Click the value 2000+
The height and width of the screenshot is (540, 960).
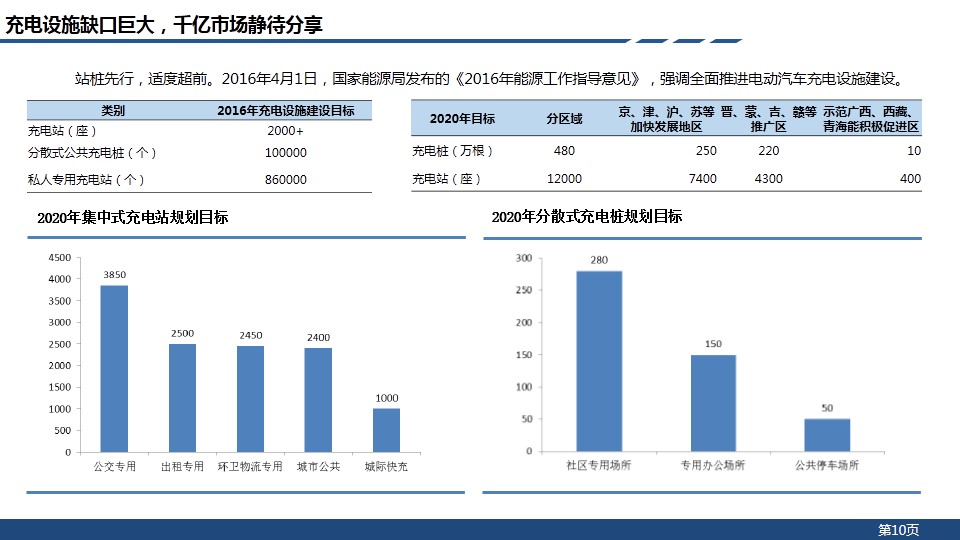(x=285, y=131)
